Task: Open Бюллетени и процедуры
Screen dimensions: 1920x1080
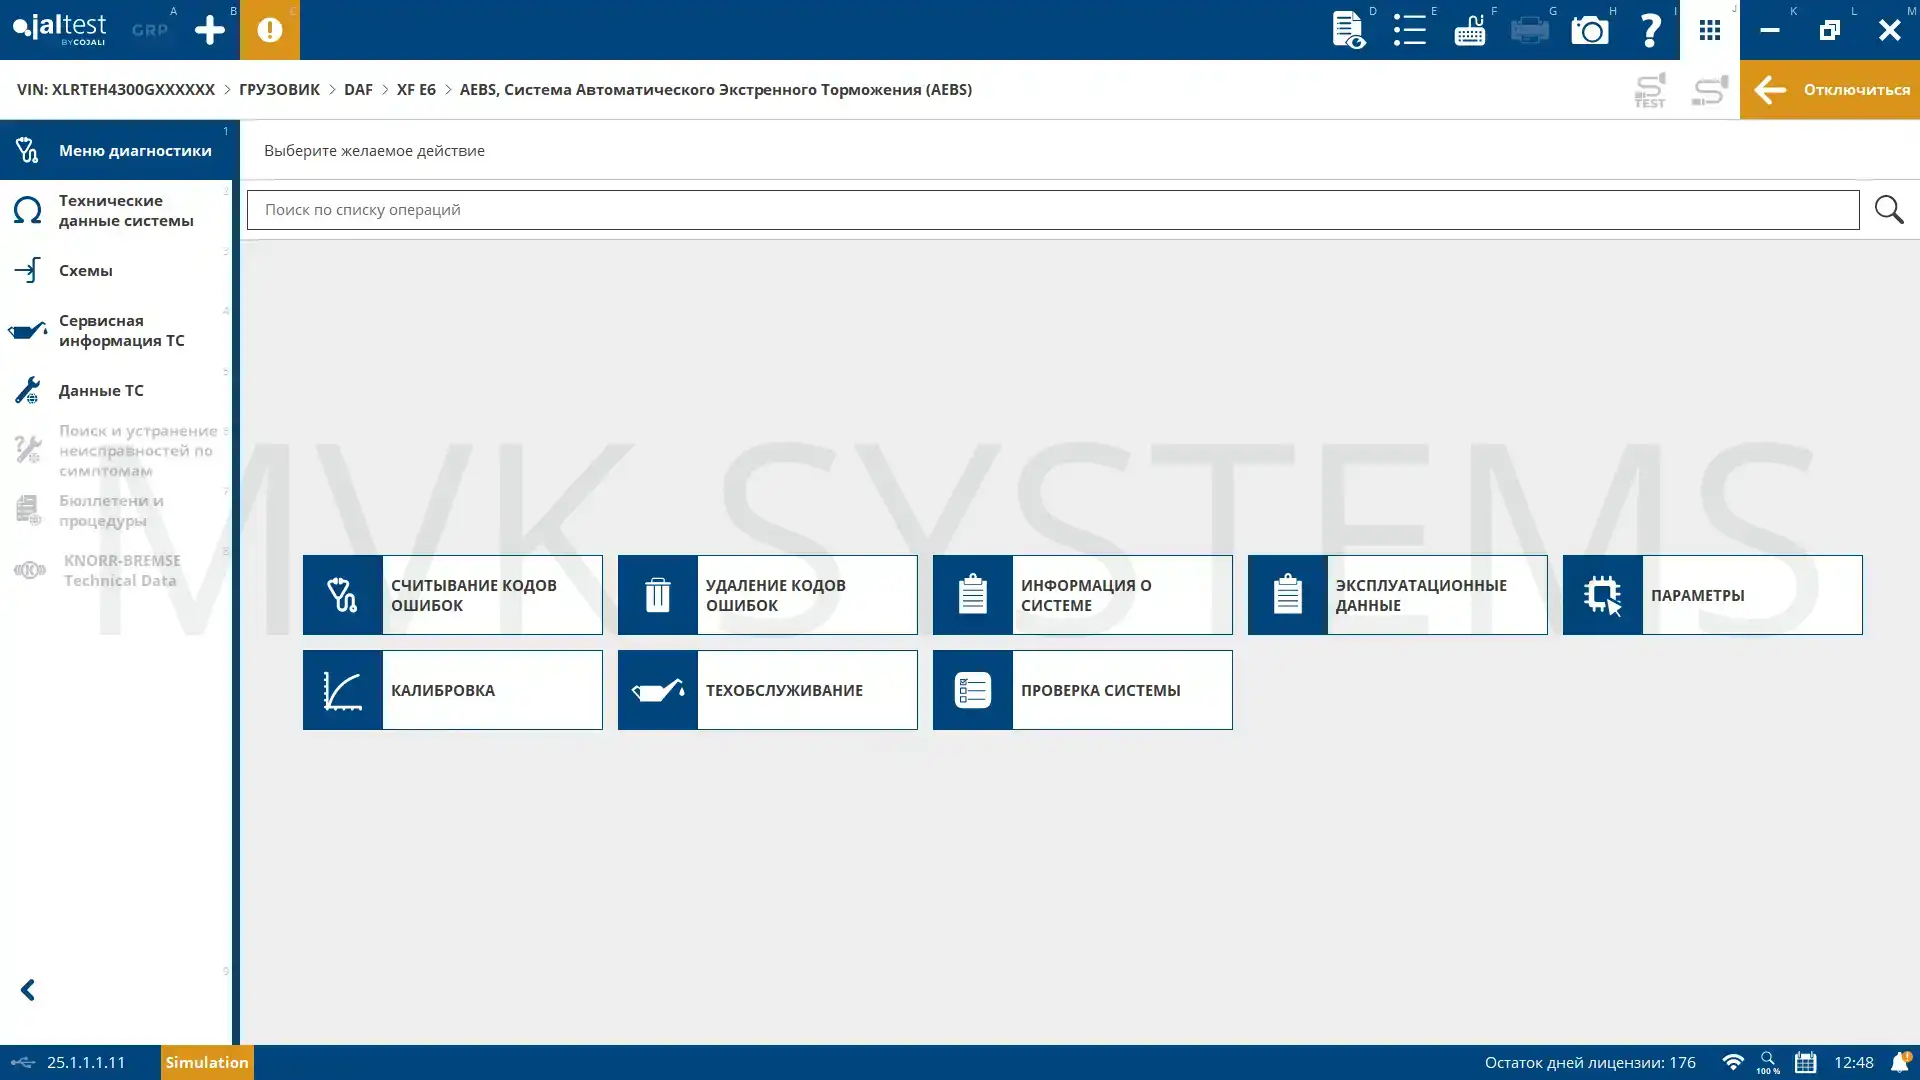Action: 116,510
